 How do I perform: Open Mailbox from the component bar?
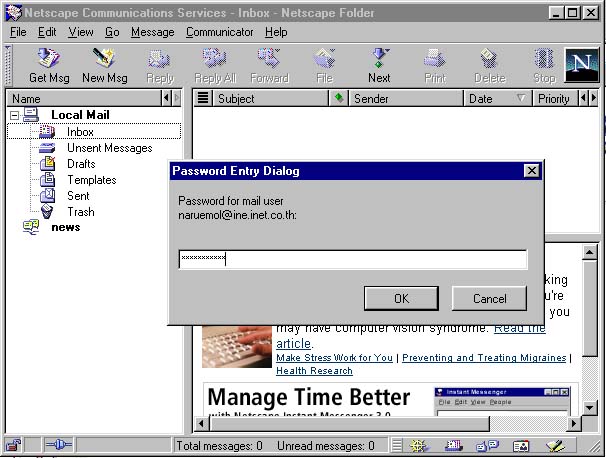point(454,446)
